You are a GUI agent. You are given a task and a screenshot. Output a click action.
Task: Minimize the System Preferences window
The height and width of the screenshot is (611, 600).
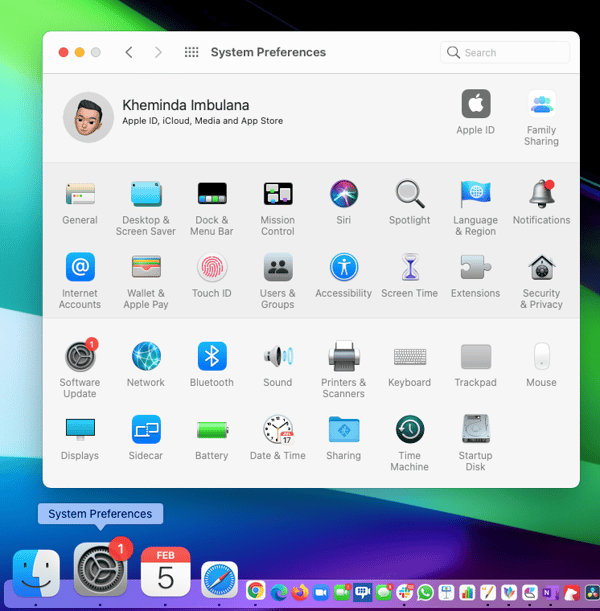click(x=79, y=52)
